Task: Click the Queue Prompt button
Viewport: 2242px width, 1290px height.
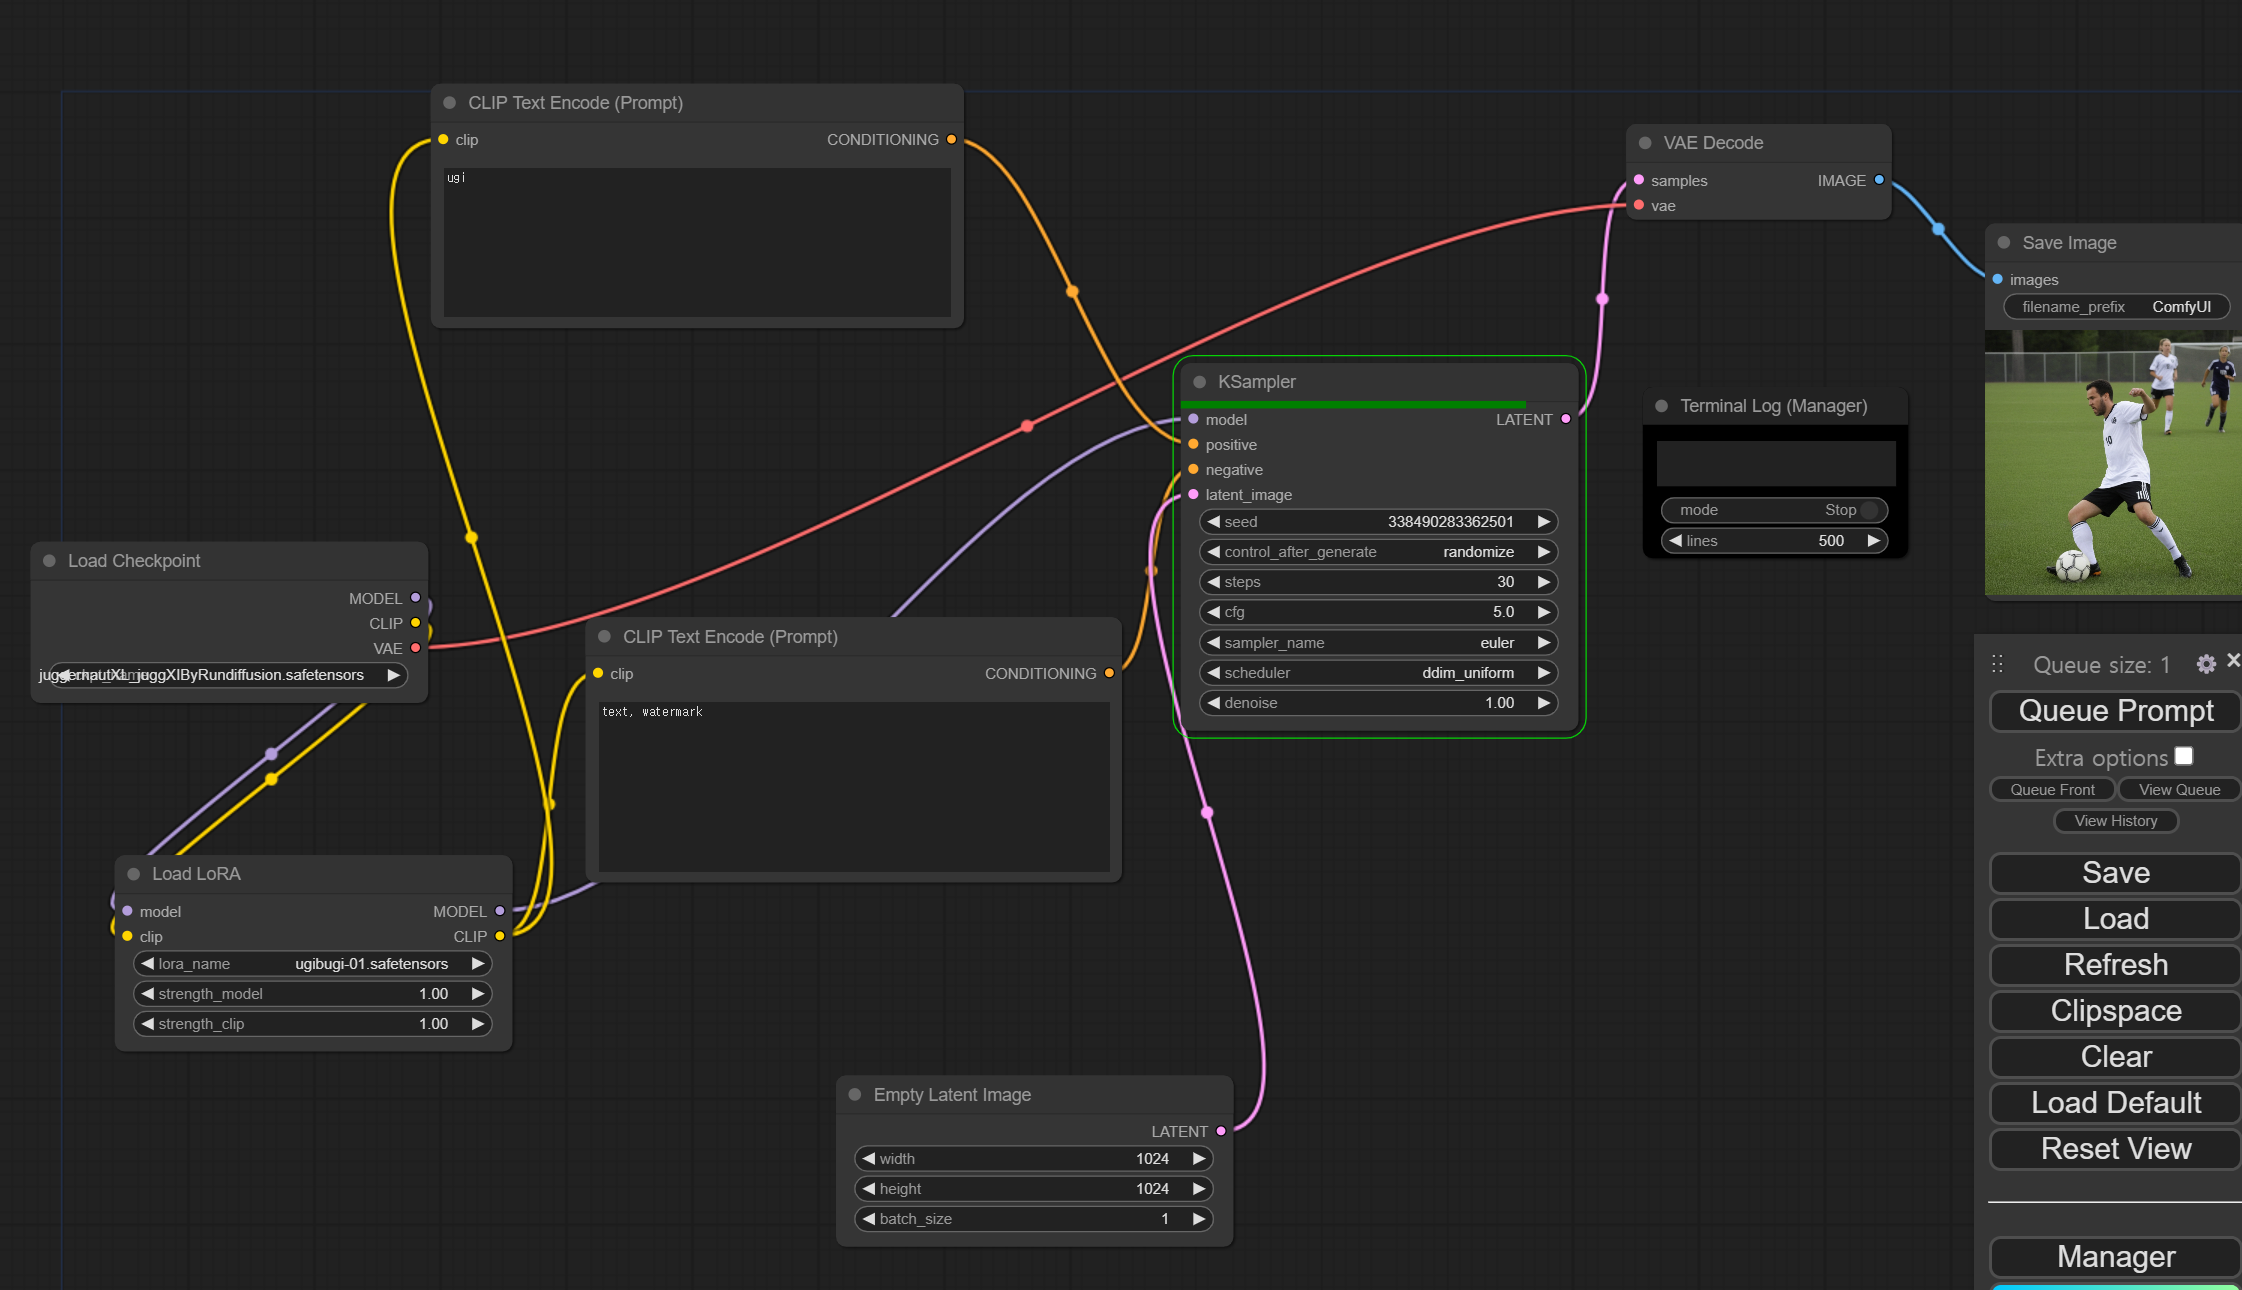Action: click(x=2115, y=711)
